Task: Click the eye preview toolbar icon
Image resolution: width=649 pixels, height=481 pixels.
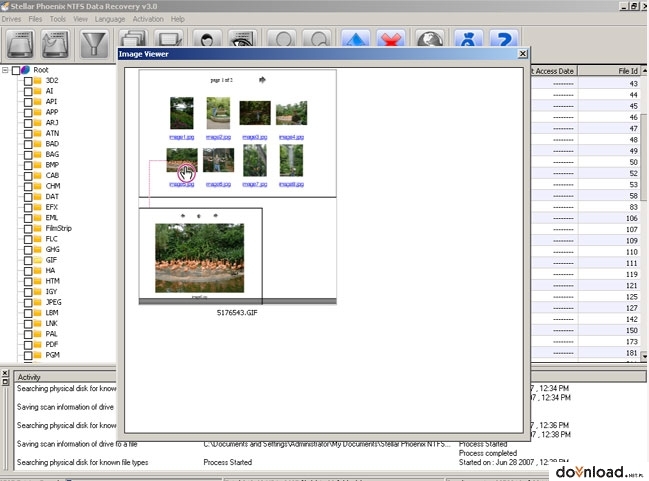Action: pos(243,38)
